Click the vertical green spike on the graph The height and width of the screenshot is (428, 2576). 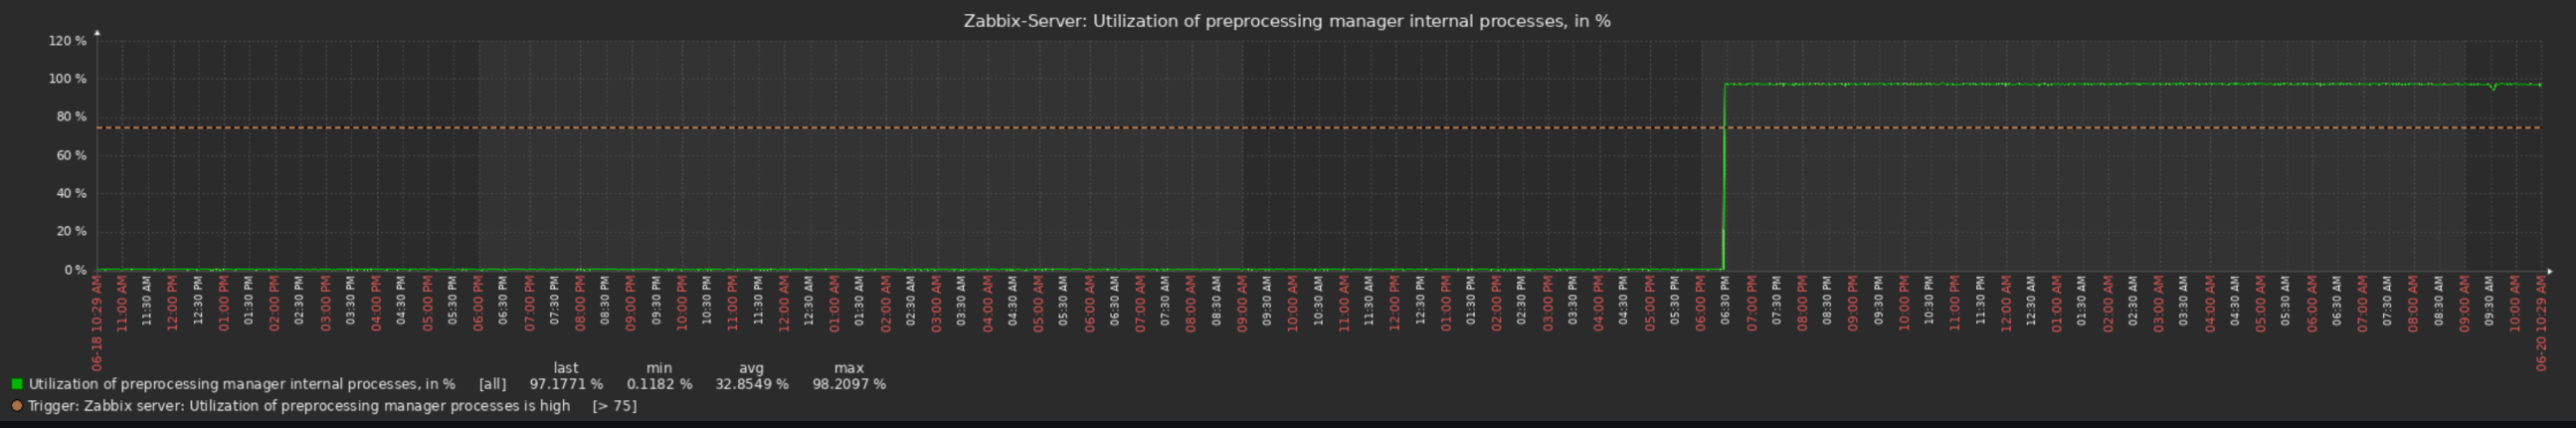(1724, 180)
